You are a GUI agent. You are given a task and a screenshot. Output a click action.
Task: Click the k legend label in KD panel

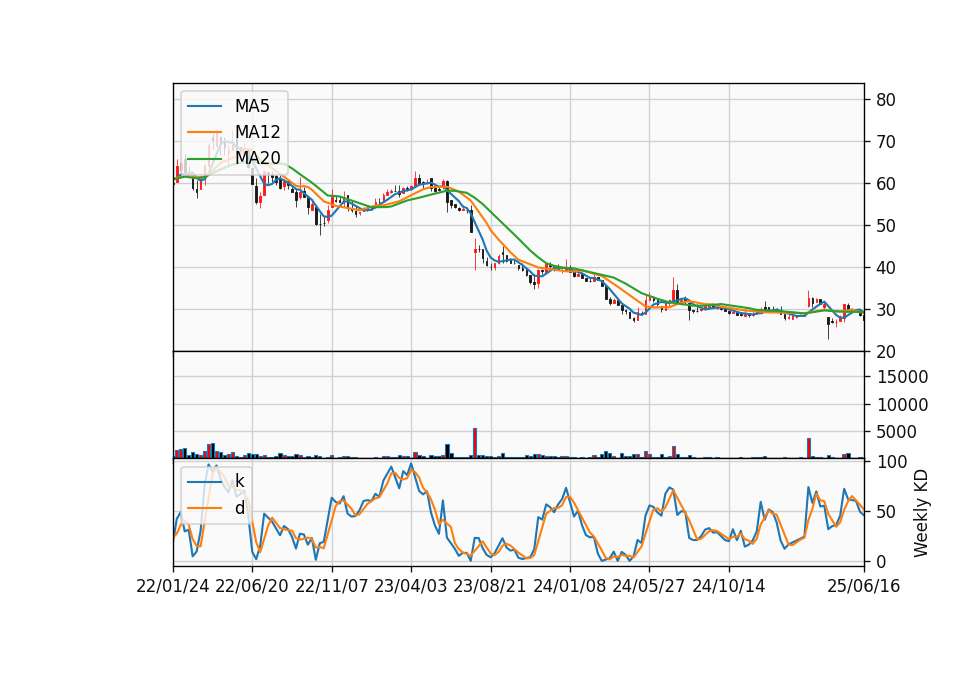(x=239, y=481)
